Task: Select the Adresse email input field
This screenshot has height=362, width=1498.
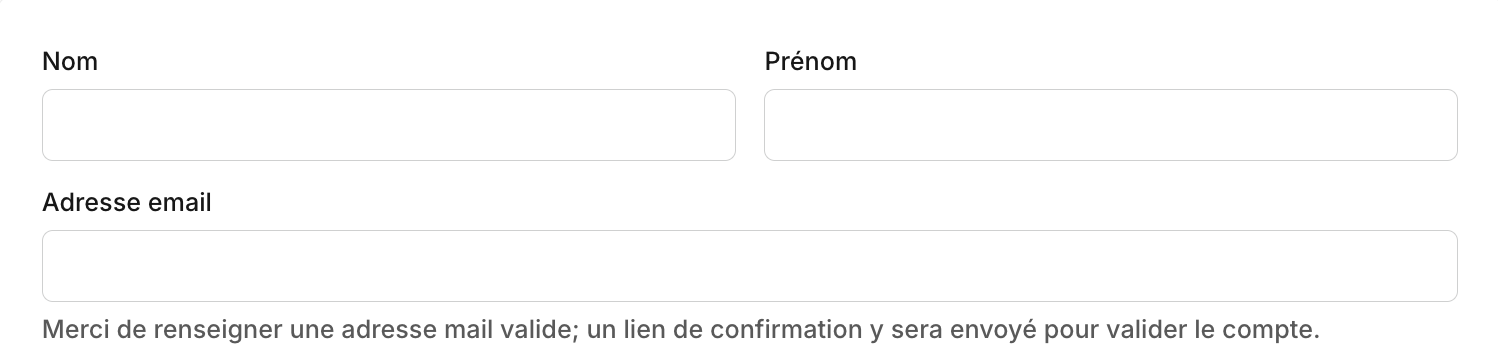Action: (750, 266)
